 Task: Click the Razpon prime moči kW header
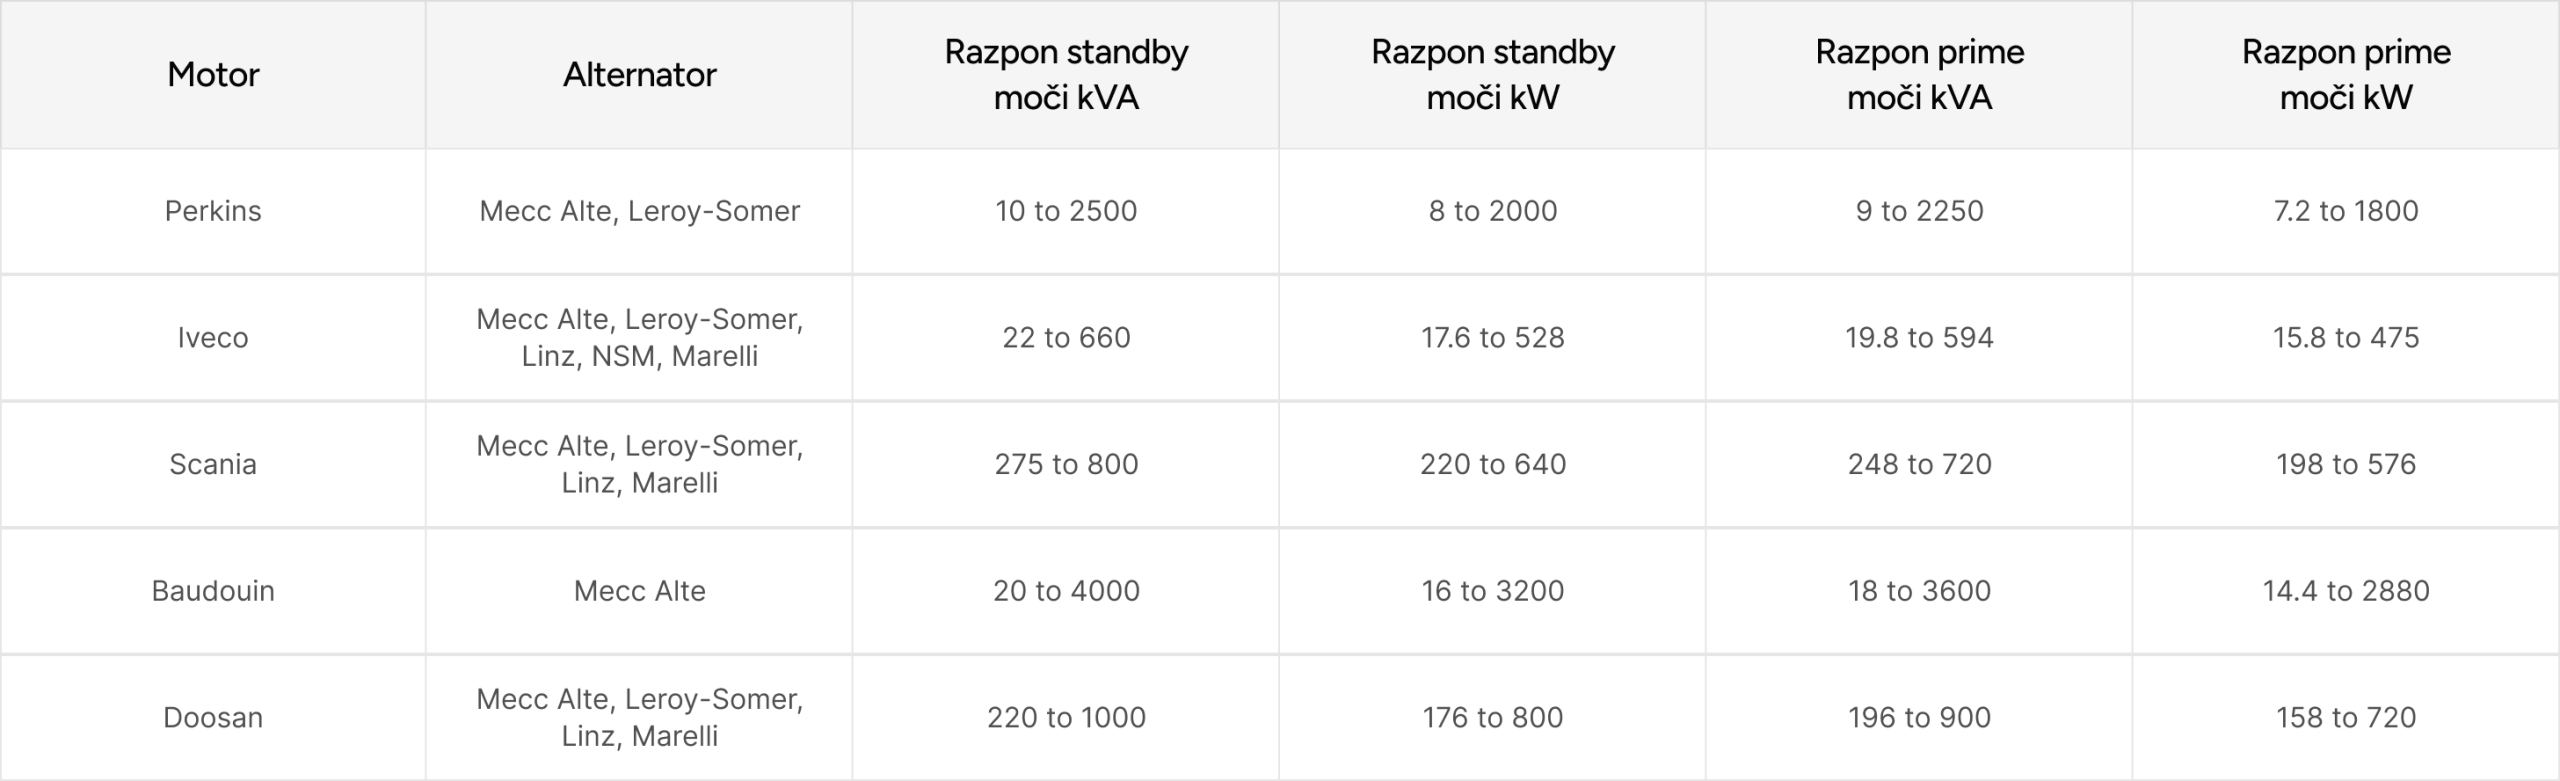2346,75
